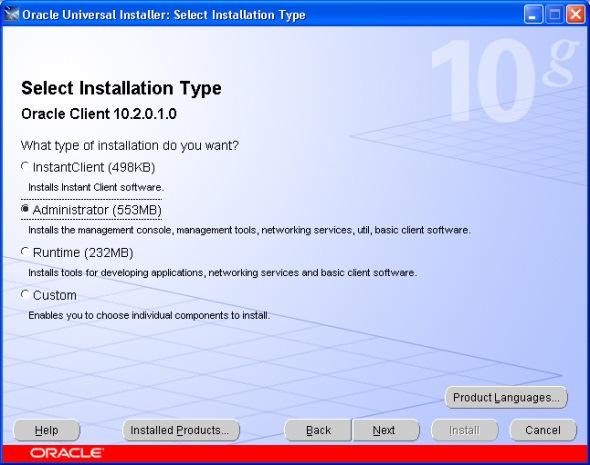Click the Administrator description about management console
The width and height of the screenshot is (590, 465).
tap(249, 229)
